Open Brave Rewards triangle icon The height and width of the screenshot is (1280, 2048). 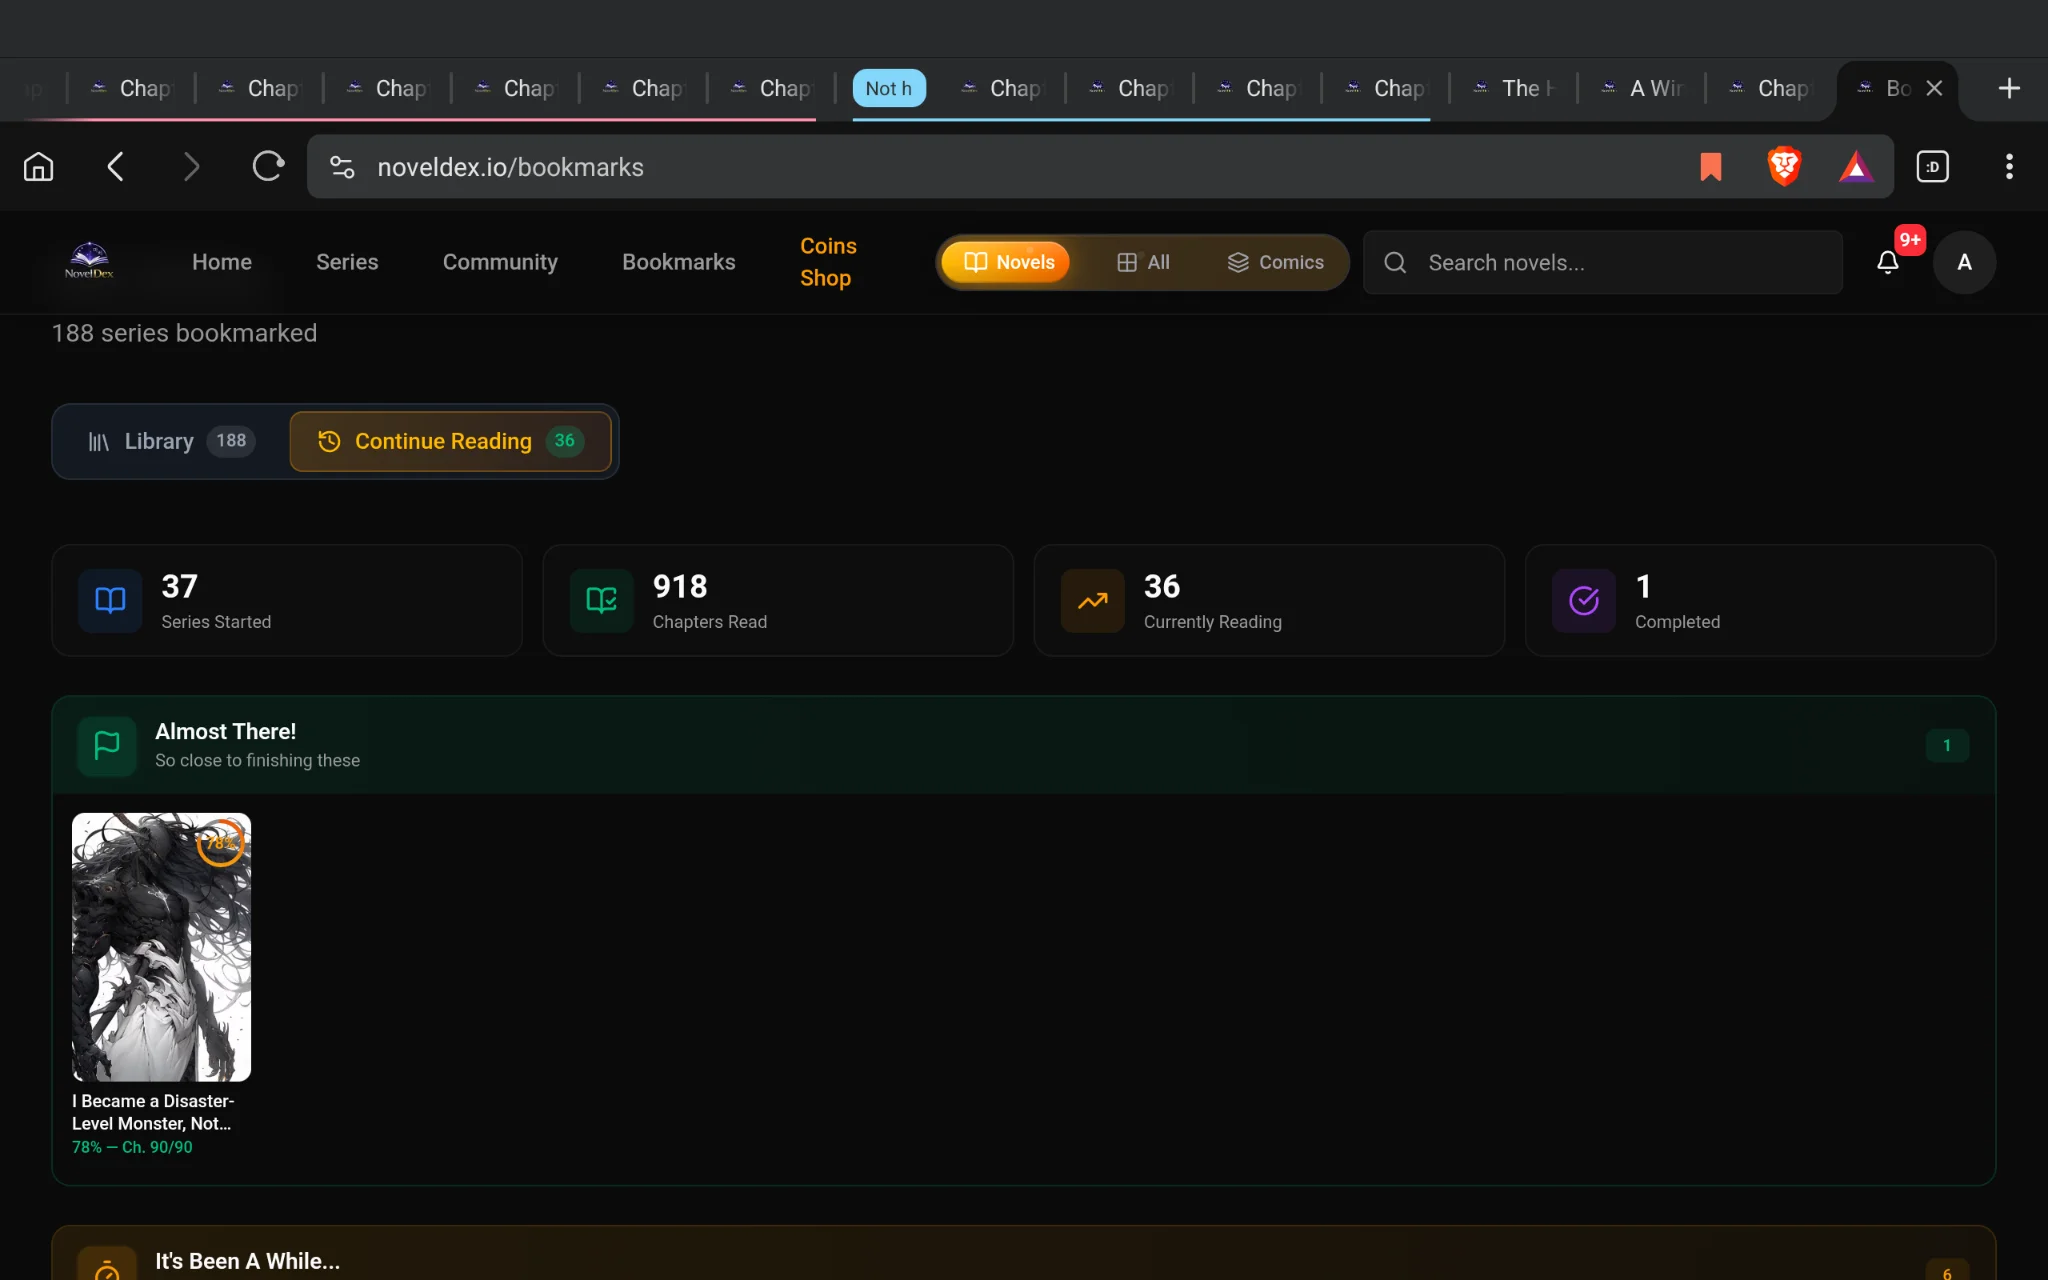pos(1856,166)
